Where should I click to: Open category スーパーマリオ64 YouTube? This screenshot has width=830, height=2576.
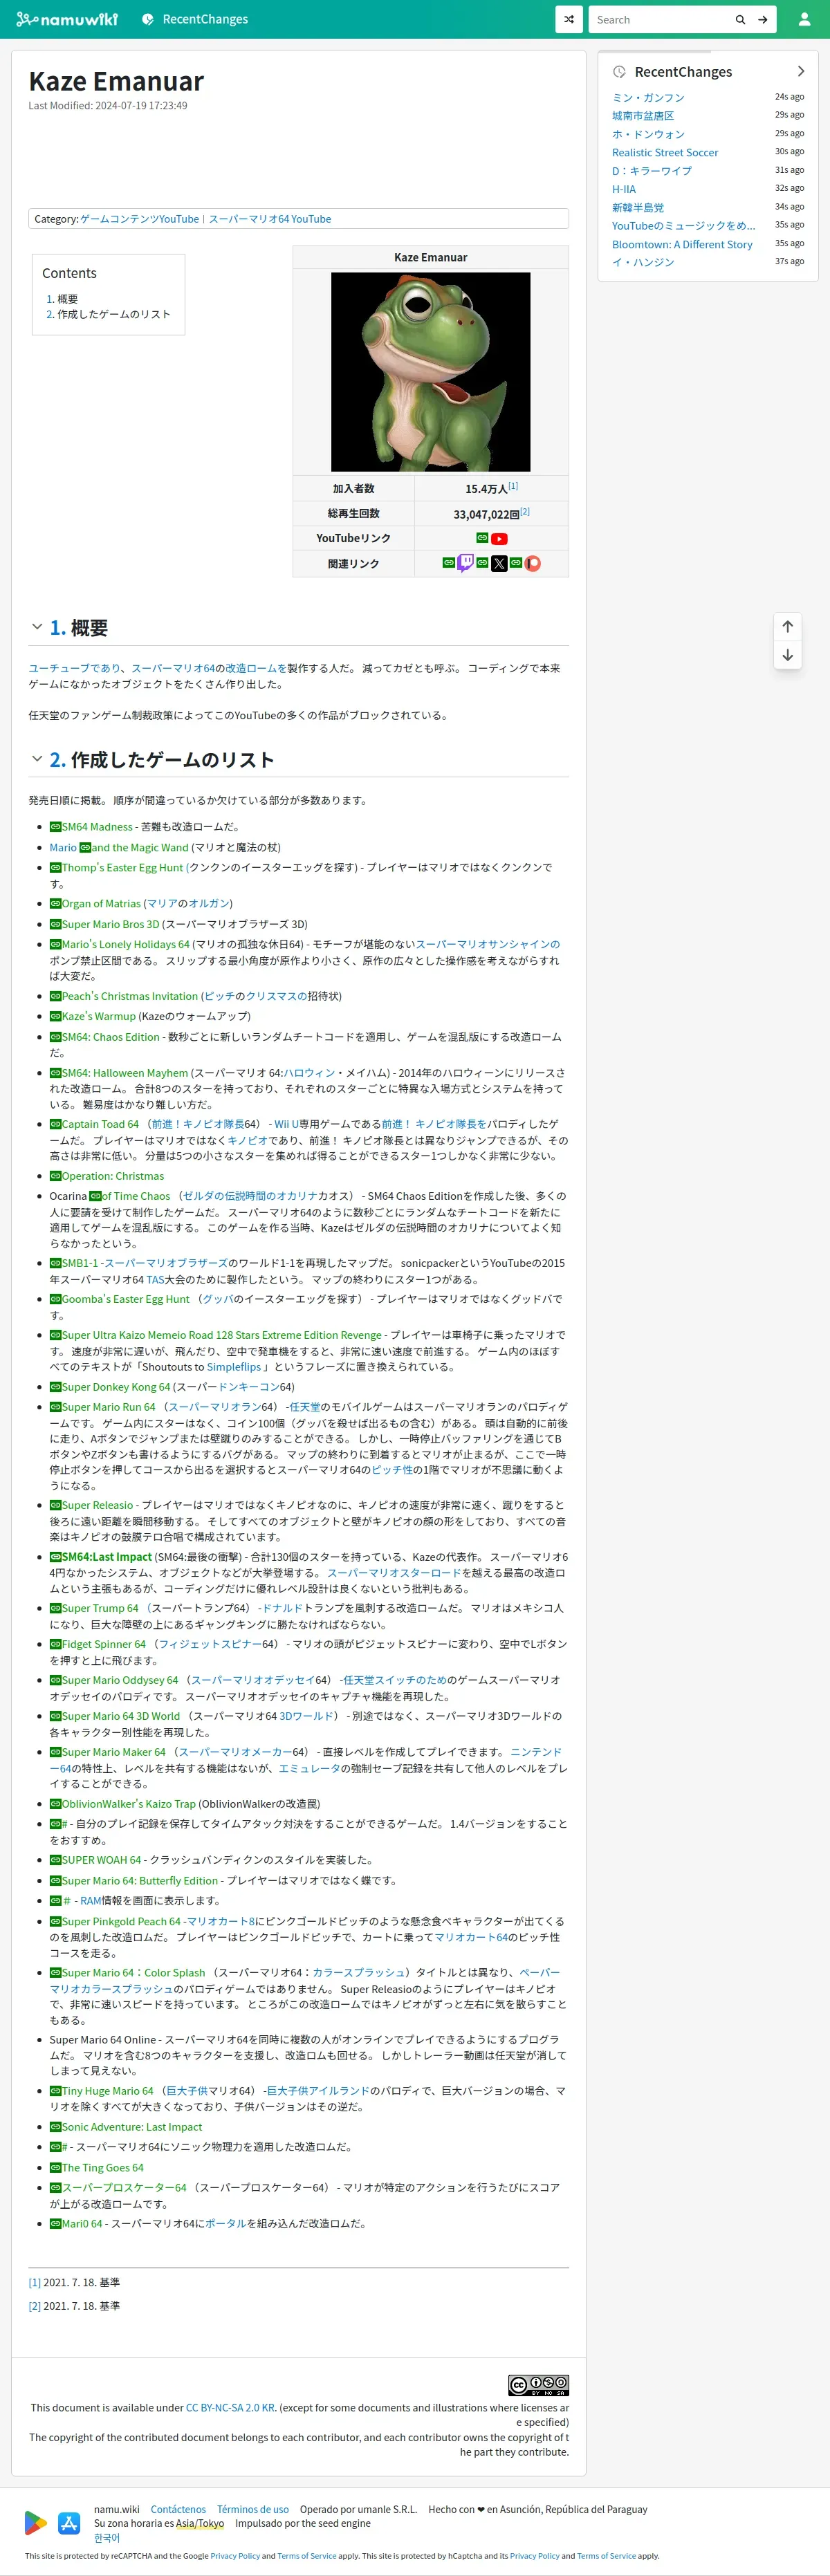(270, 219)
